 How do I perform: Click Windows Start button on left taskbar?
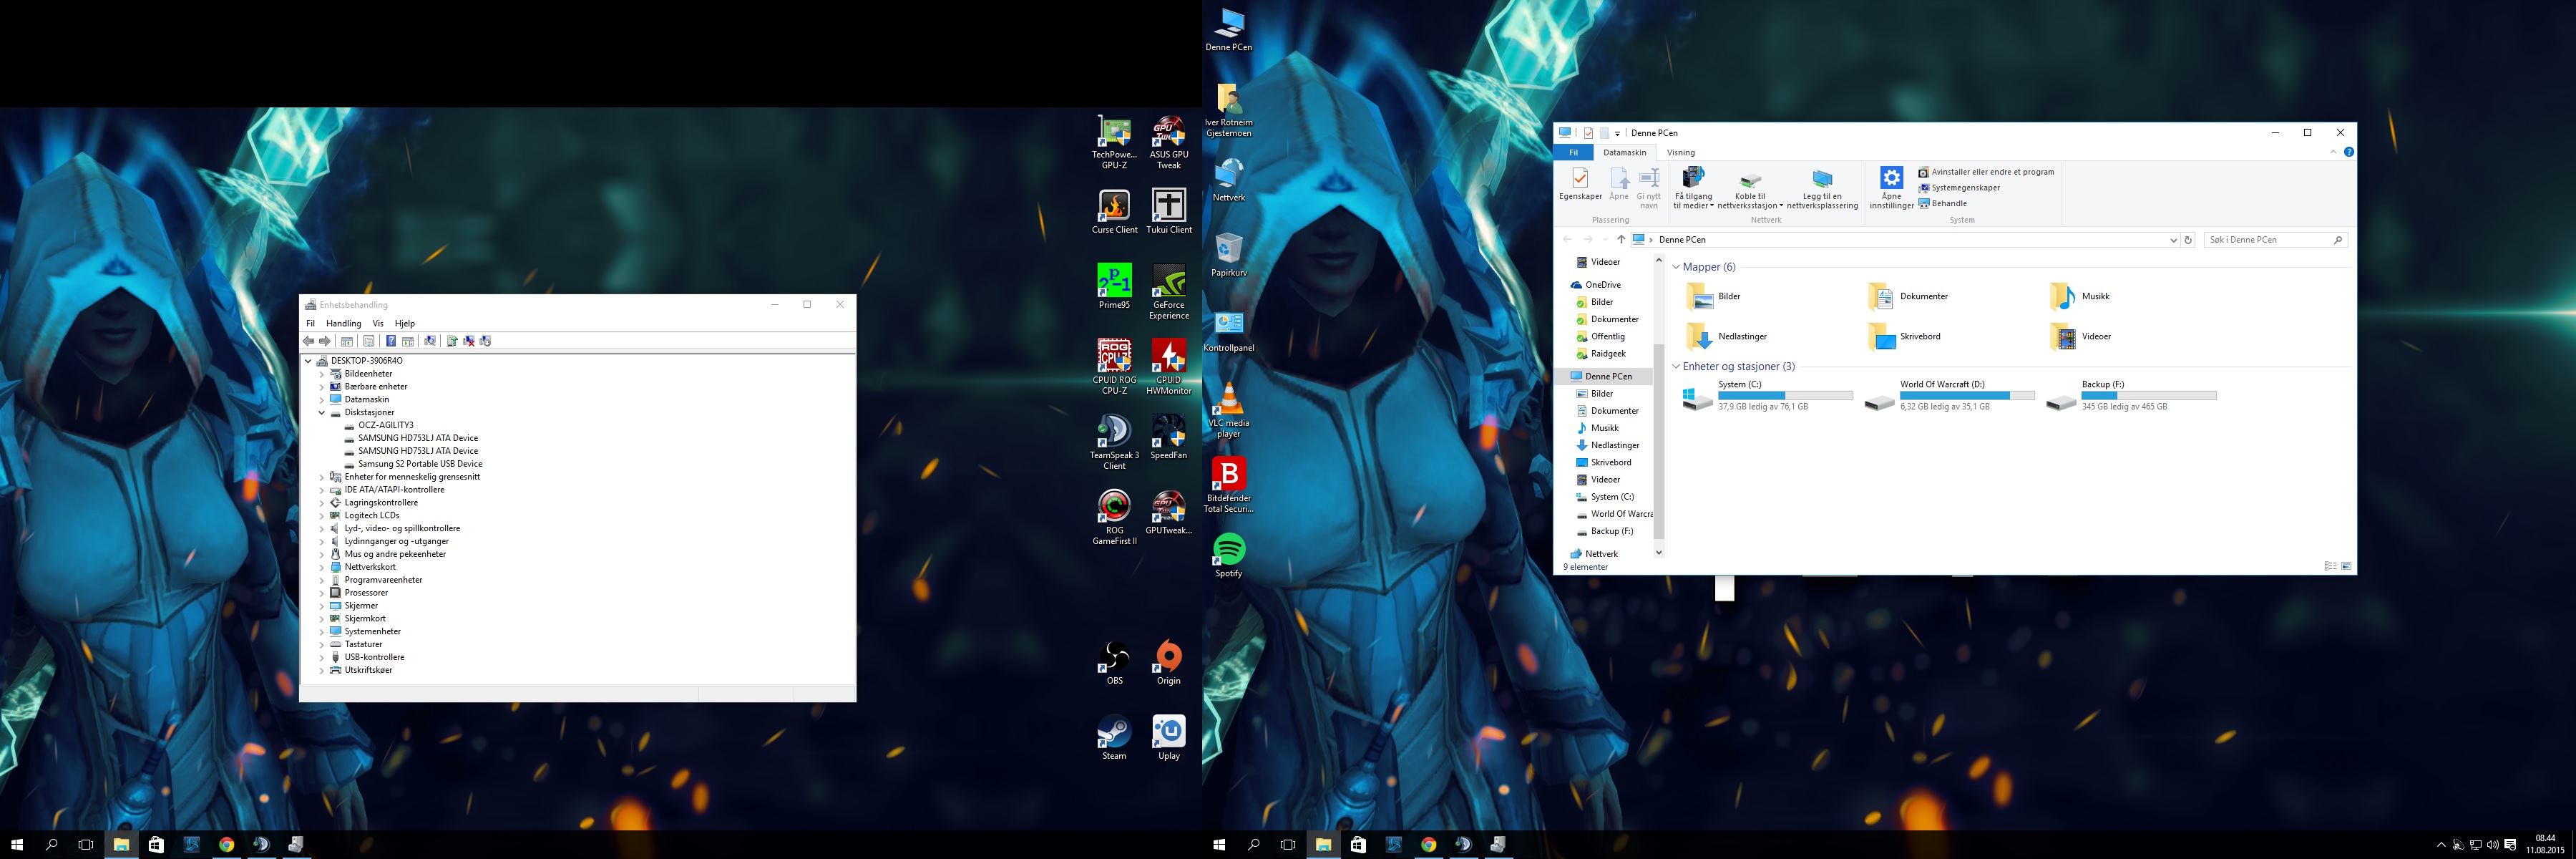[17, 845]
